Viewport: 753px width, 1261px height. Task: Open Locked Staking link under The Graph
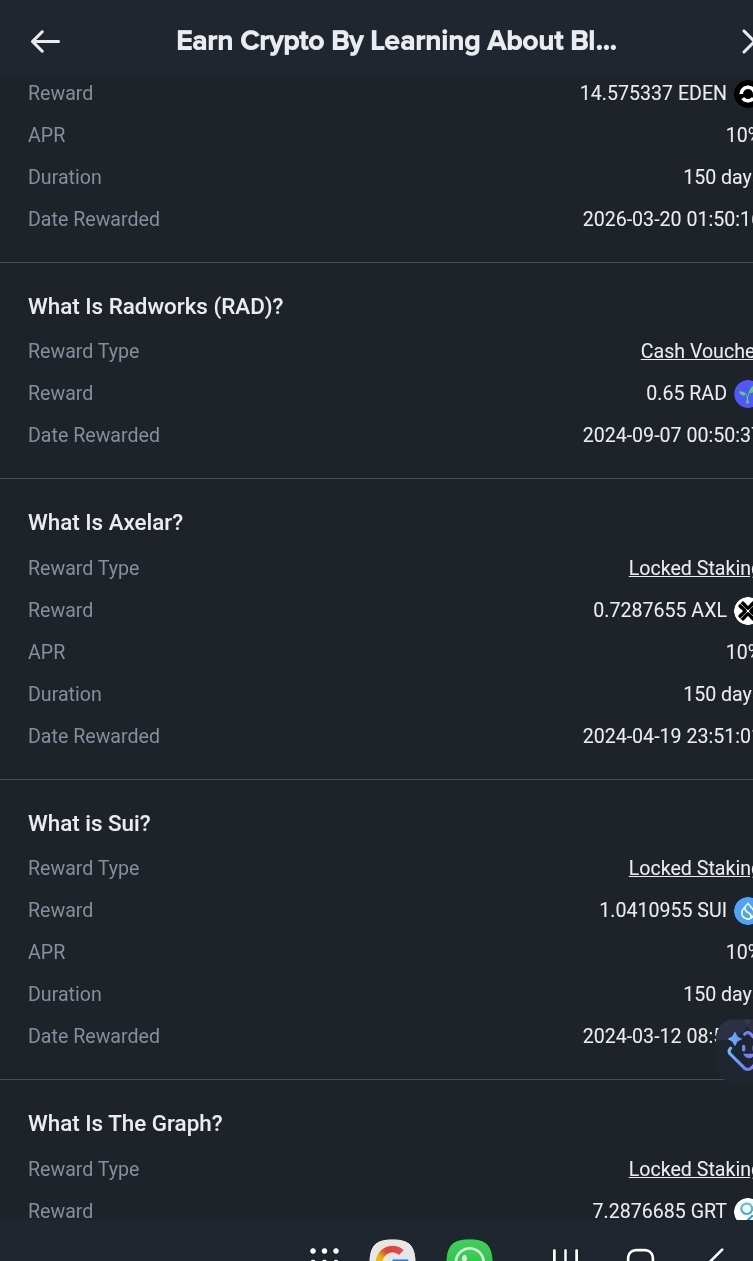coord(689,1169)
